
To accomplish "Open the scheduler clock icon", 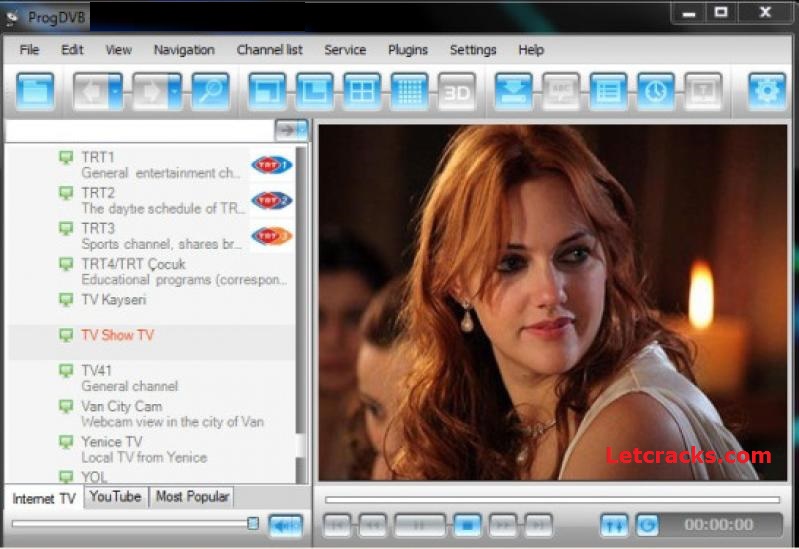I will pos(656,92).
